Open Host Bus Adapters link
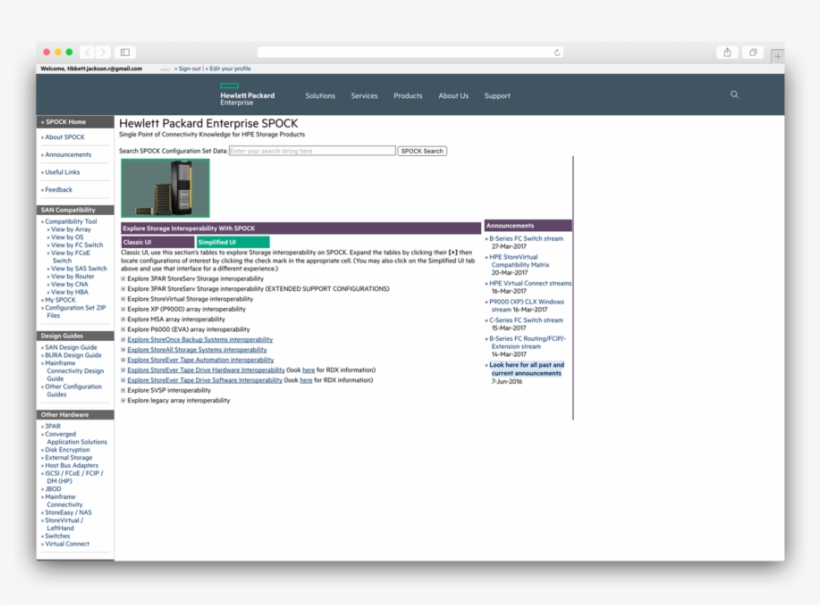Image resolution: width=820 pixels, height=605 pixels. (71, 465)
